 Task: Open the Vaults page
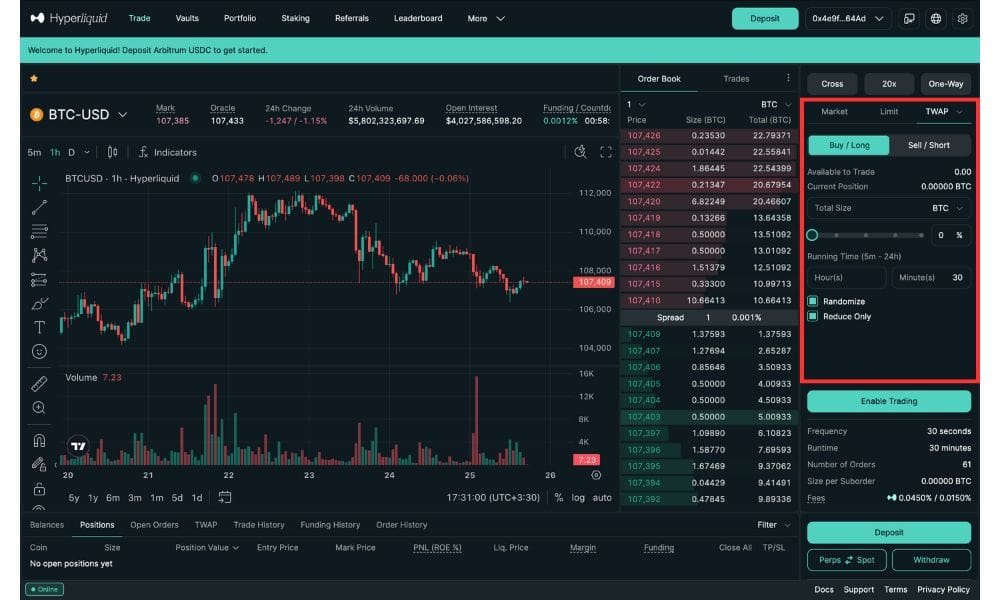pos(187,18)
